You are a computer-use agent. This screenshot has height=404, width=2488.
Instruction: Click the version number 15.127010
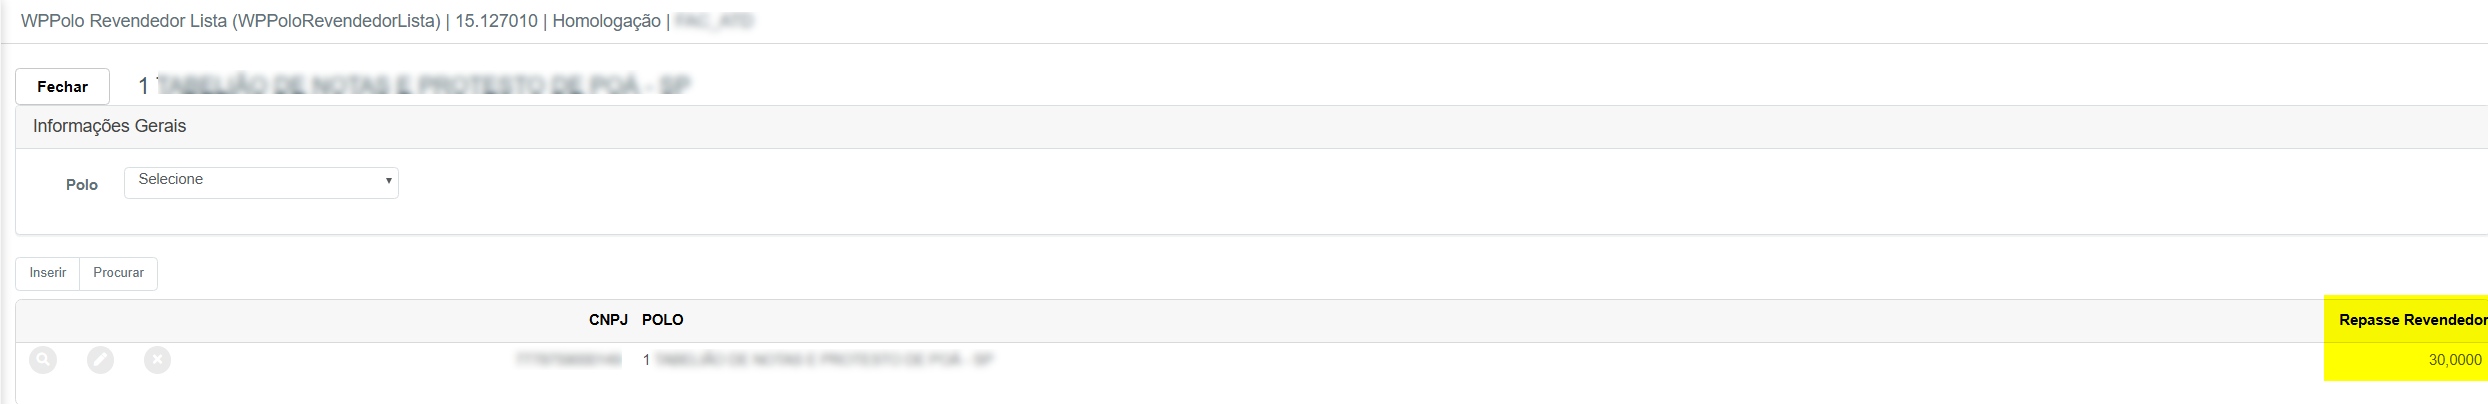[x=496, y=21]
